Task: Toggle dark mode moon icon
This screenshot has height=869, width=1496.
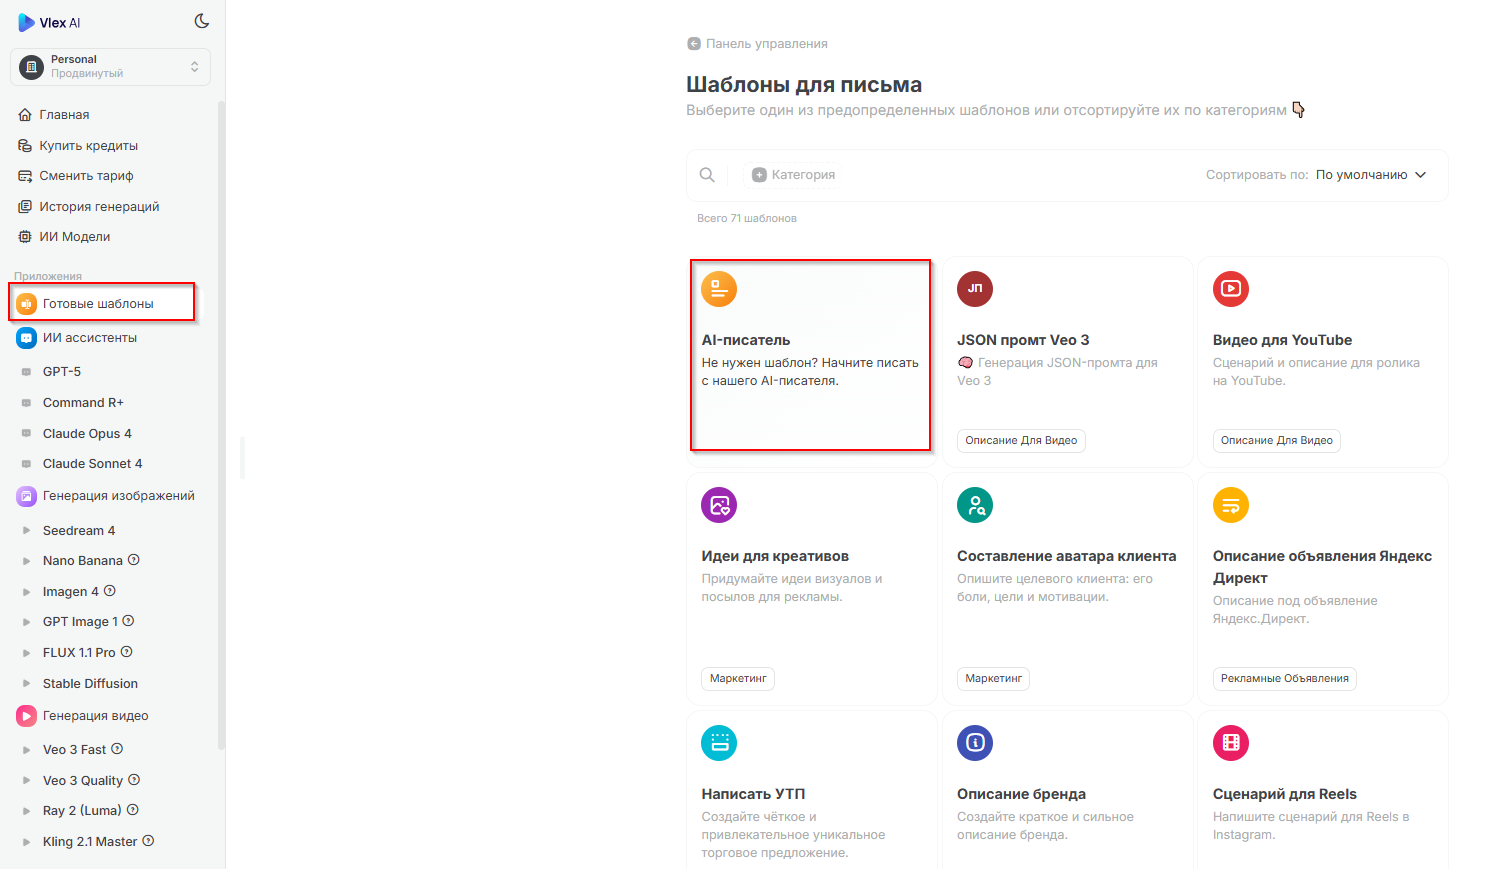Action: pyautogui.click(x=202, y=21)
